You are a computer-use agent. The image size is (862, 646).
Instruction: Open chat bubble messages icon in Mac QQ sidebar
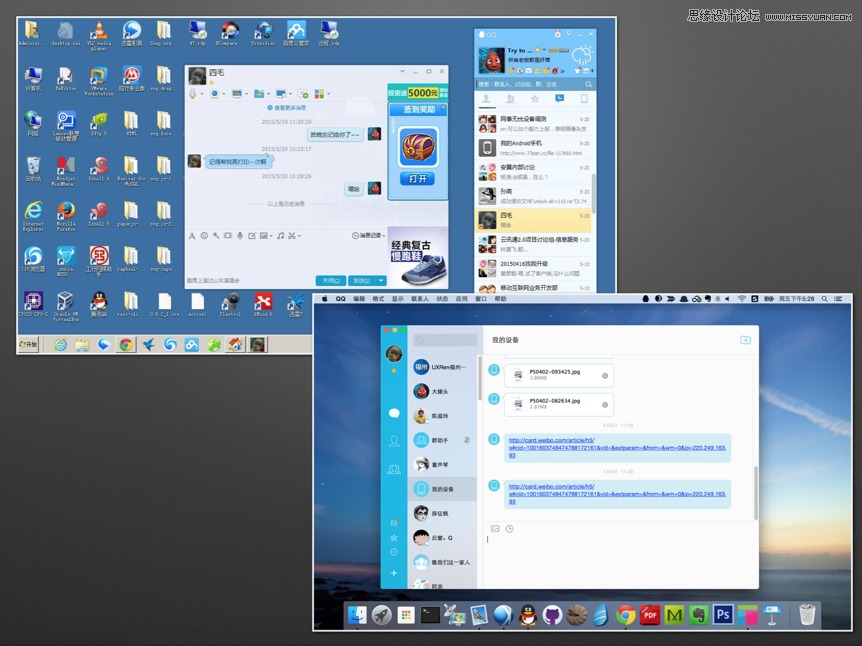tap(394, 413)
